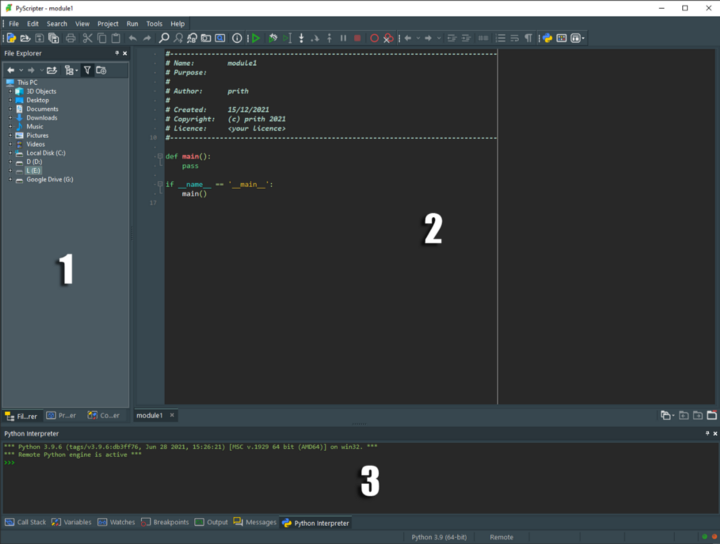Viewport: 720px width, 544px height.
Task: Collapse the def main() code fold
Action: coord(160,156)
